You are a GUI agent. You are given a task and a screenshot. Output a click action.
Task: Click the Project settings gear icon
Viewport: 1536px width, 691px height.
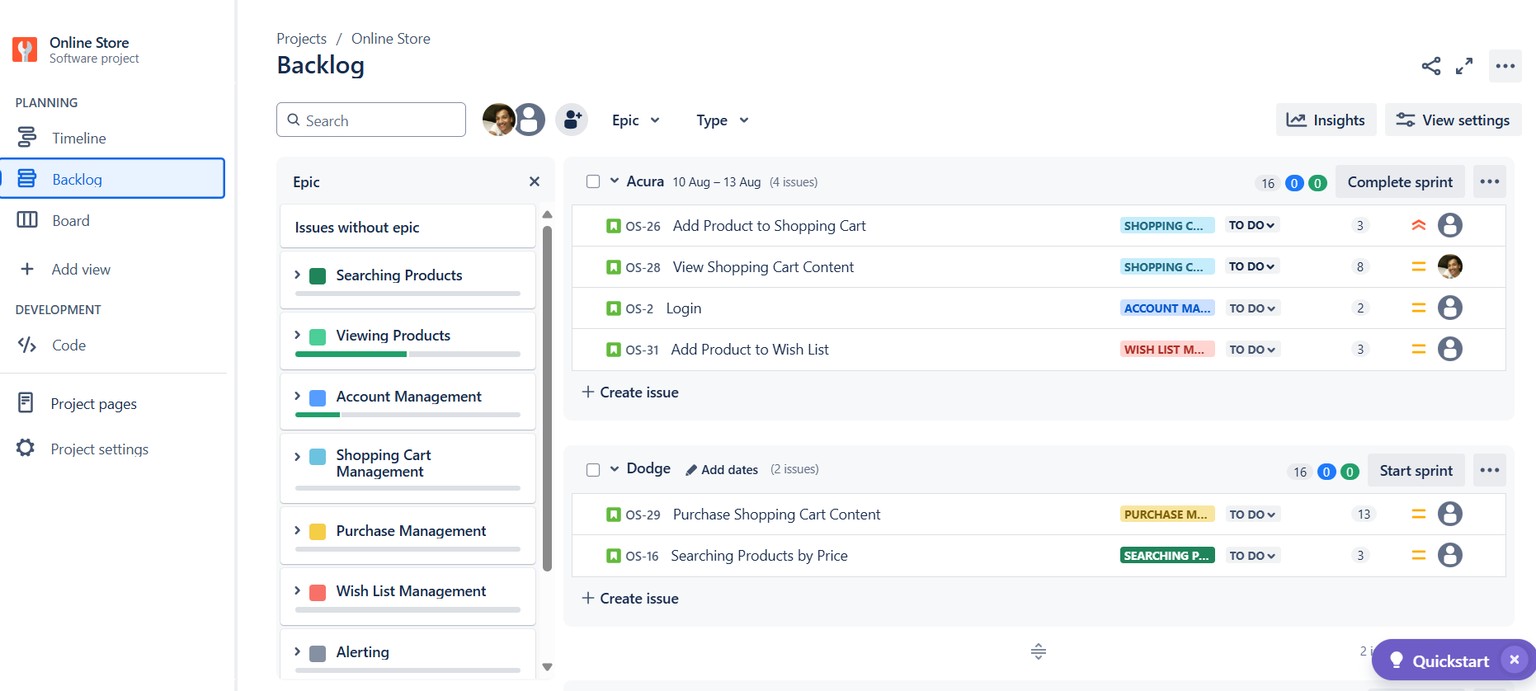pyautogui.click(x=26, y=448)
